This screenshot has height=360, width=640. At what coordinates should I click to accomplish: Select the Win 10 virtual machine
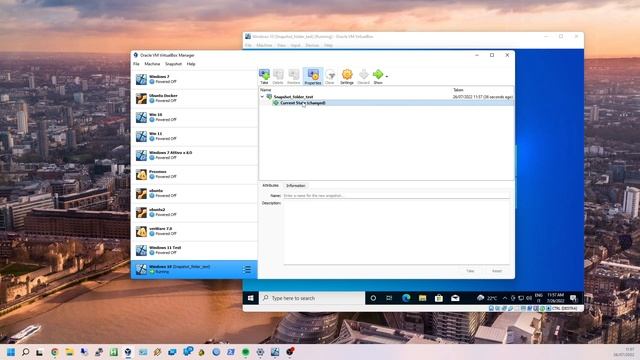pos(194,117)
